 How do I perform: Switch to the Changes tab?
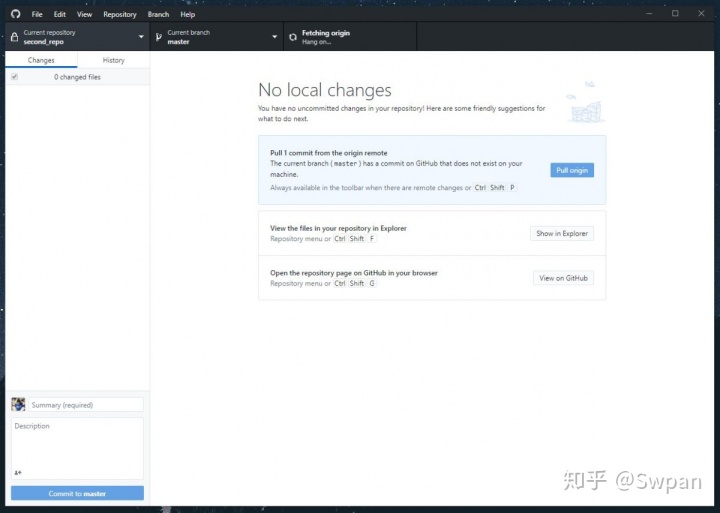pyautogui.click(x=41, y=60)
